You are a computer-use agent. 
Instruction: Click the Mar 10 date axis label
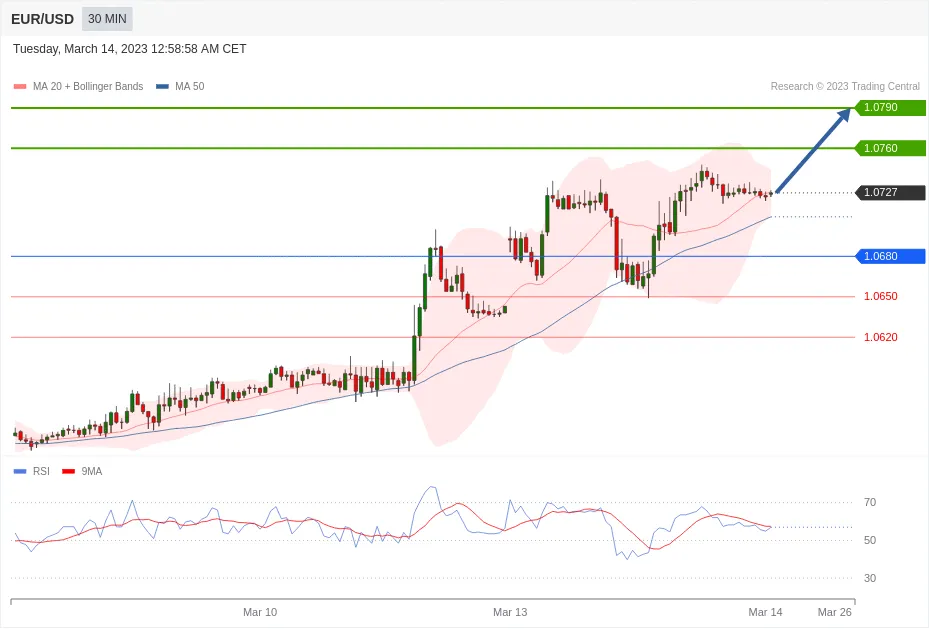pos(260,612)
